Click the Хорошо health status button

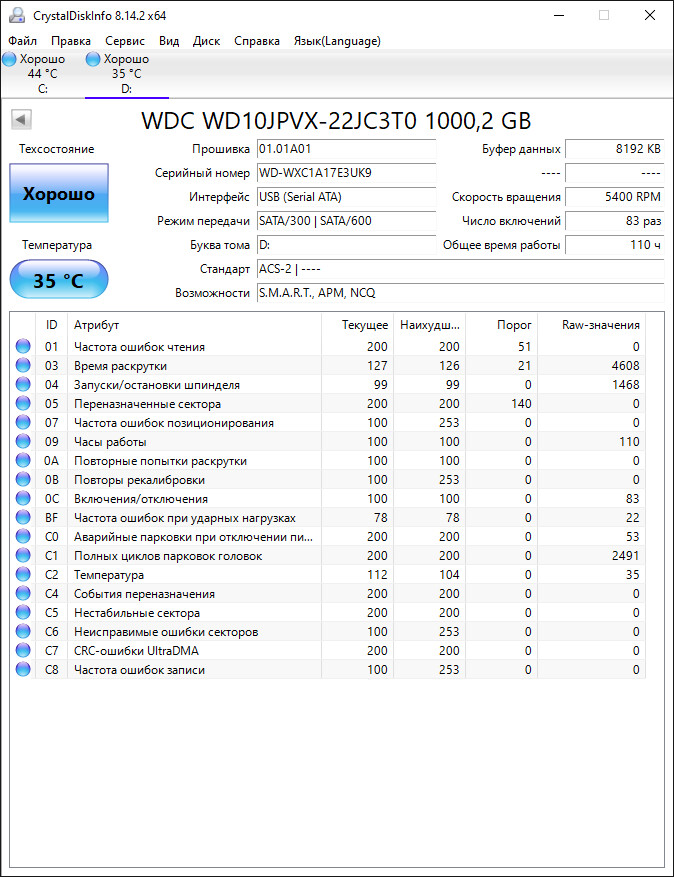(59, 194)
